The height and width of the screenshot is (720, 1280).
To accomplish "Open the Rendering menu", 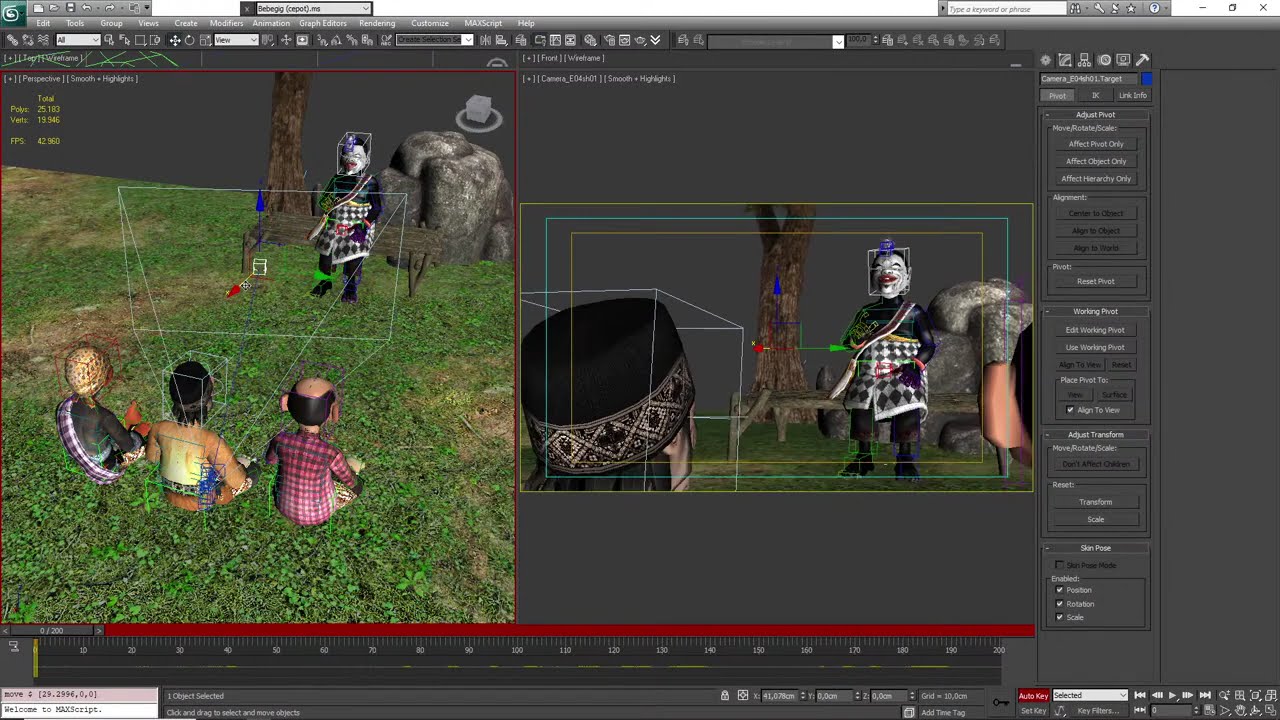I will (x=377, y=23).
